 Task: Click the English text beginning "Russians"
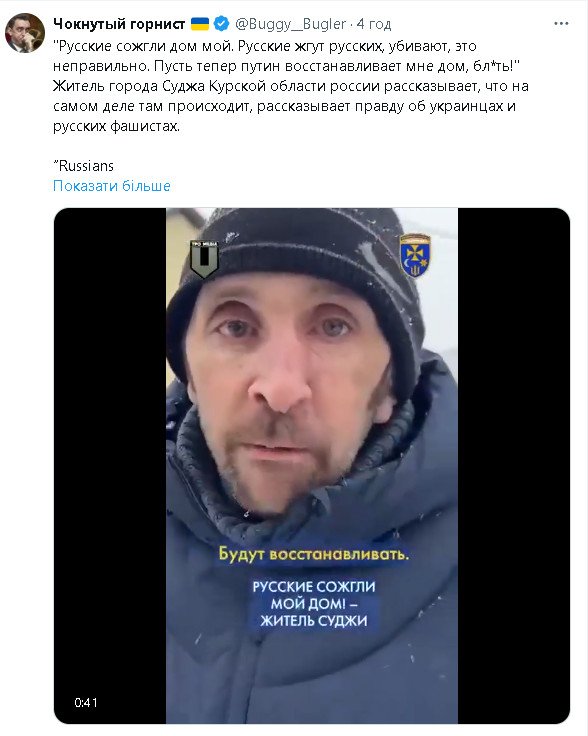pos(84,166)
